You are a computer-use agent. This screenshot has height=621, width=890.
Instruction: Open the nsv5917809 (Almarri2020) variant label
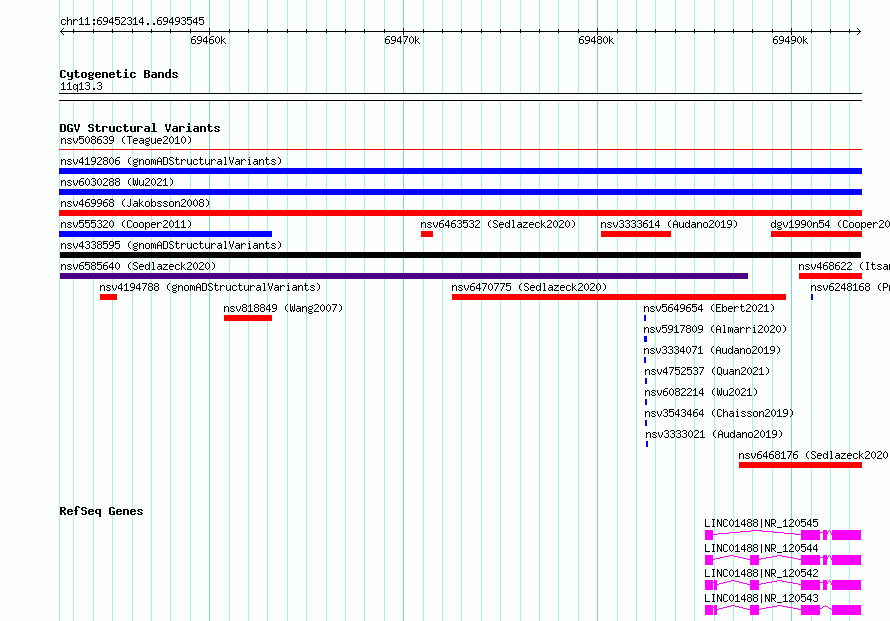click(715, 329)
